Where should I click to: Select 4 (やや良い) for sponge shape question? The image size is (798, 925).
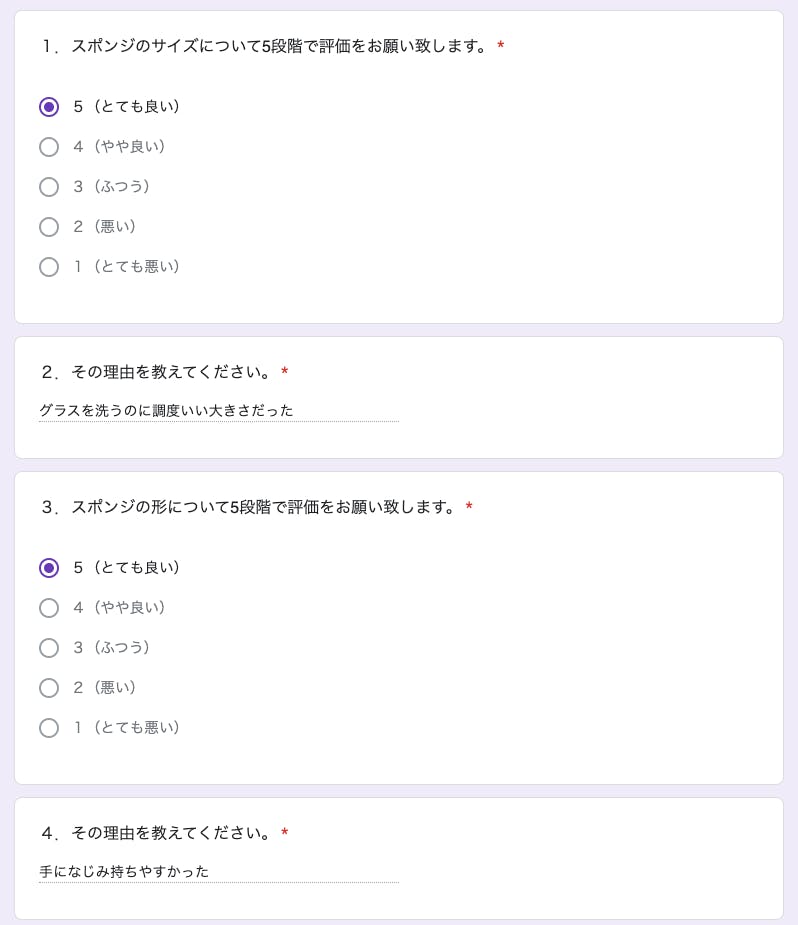coord(49,608)
